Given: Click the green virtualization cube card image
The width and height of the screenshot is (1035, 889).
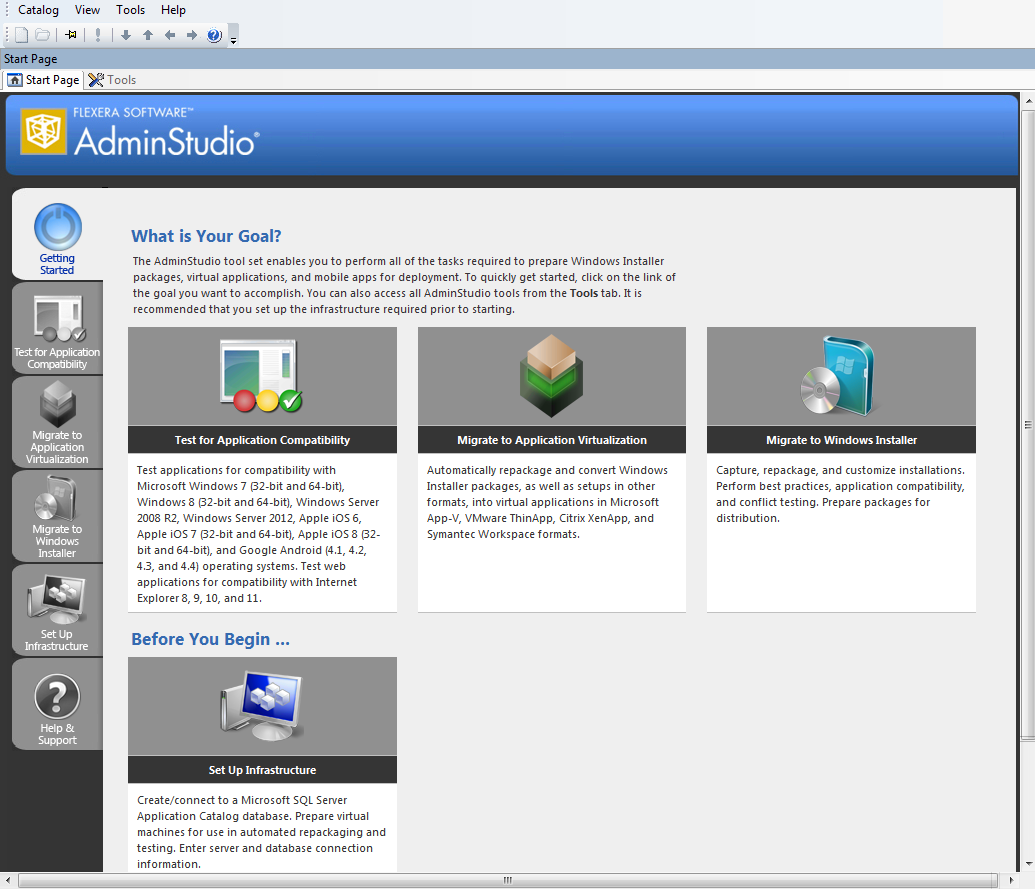Looking at the screenshot, I should [552, 376].
